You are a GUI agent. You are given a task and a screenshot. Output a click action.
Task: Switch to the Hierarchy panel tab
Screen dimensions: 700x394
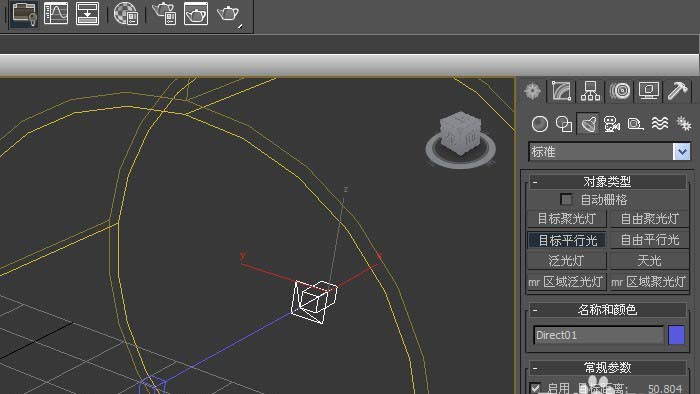(590, 91)
